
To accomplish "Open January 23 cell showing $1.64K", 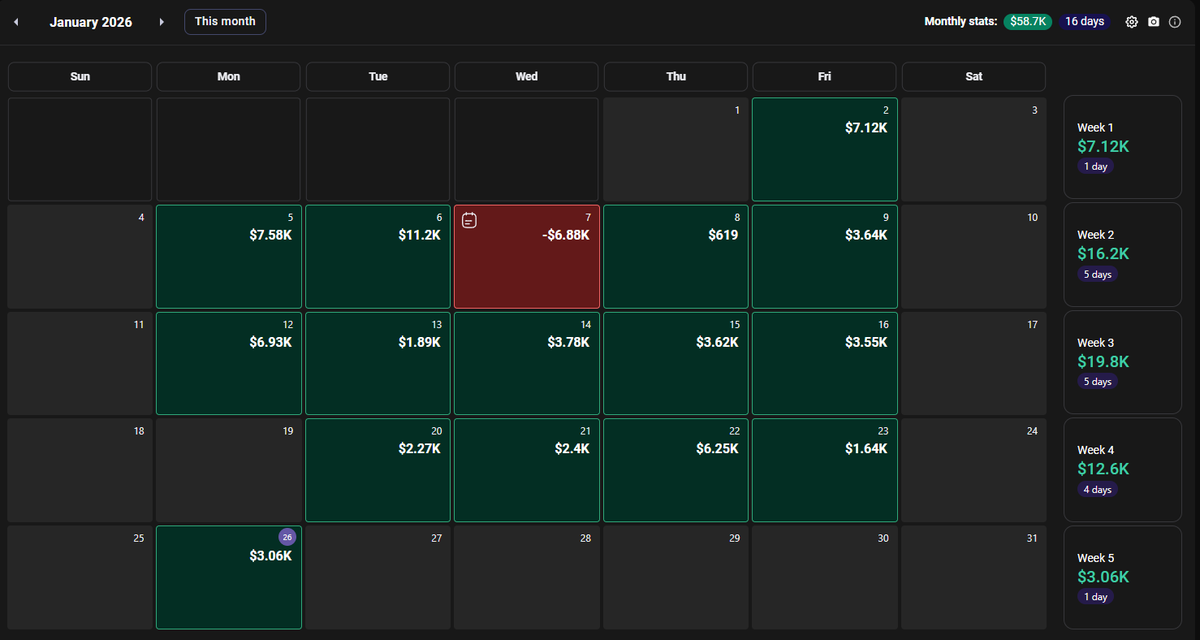I will tap(825, 470).
